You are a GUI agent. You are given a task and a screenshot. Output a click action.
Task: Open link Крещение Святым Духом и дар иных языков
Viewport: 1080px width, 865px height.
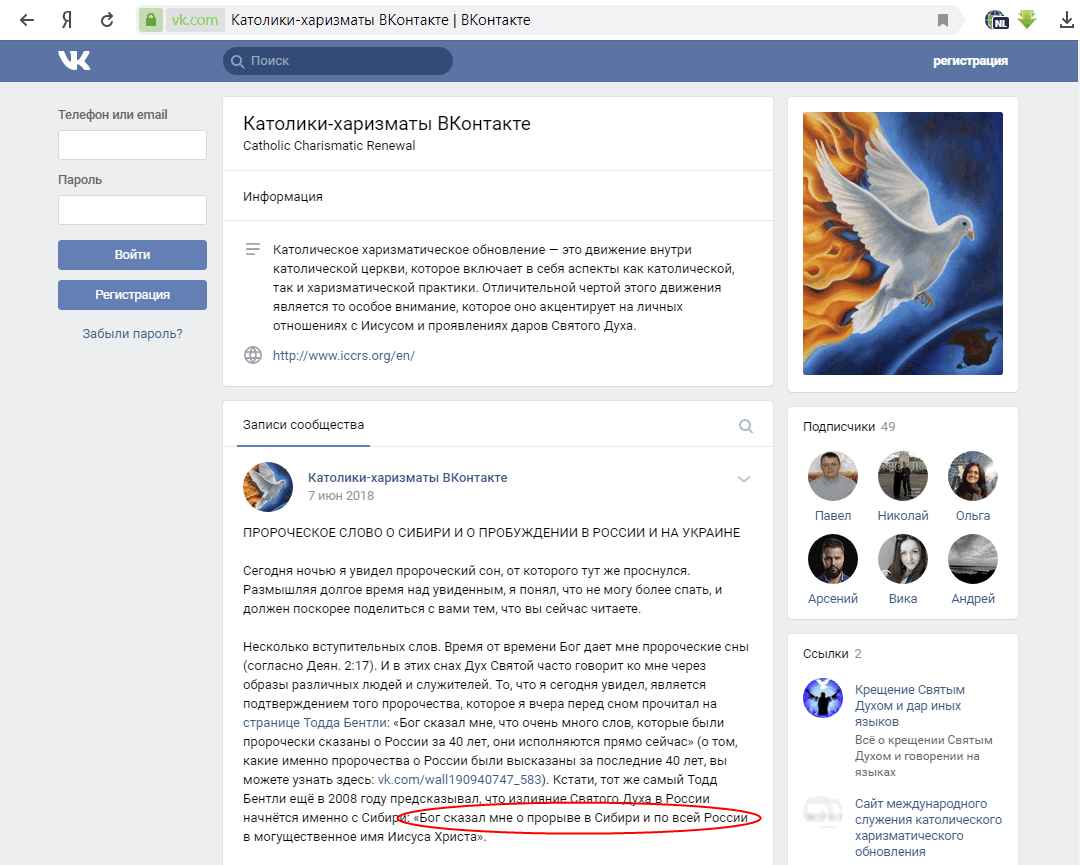pyautogui.click(x=909, y=705)
